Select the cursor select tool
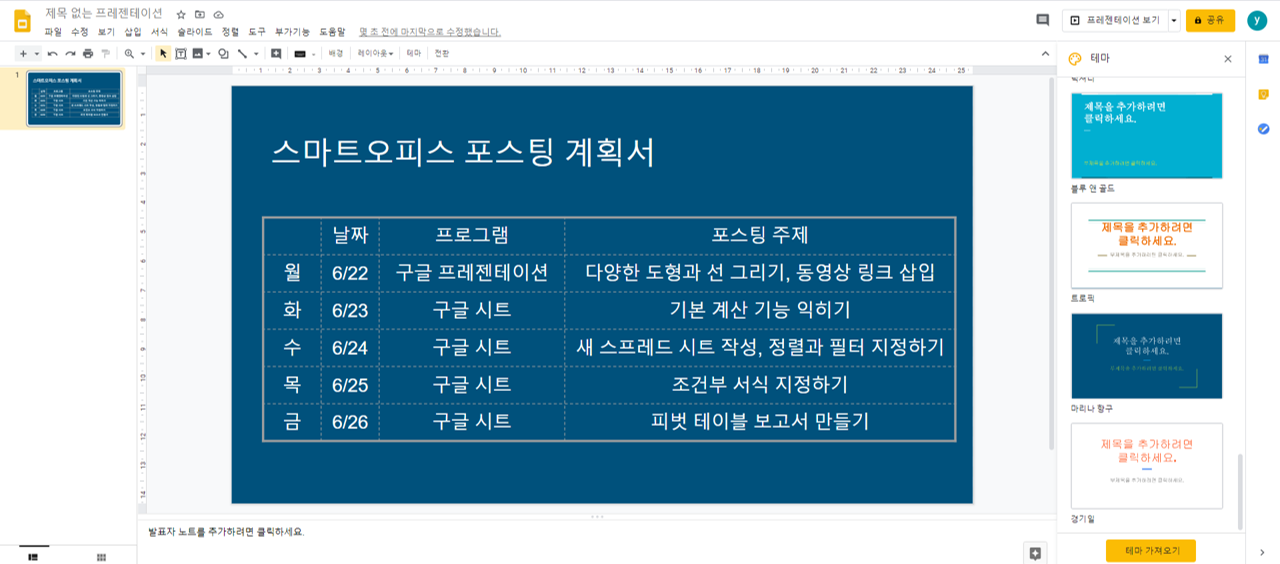Image resolution: width=1280 pixels, height=564 pixels. [x=163, y=53]
